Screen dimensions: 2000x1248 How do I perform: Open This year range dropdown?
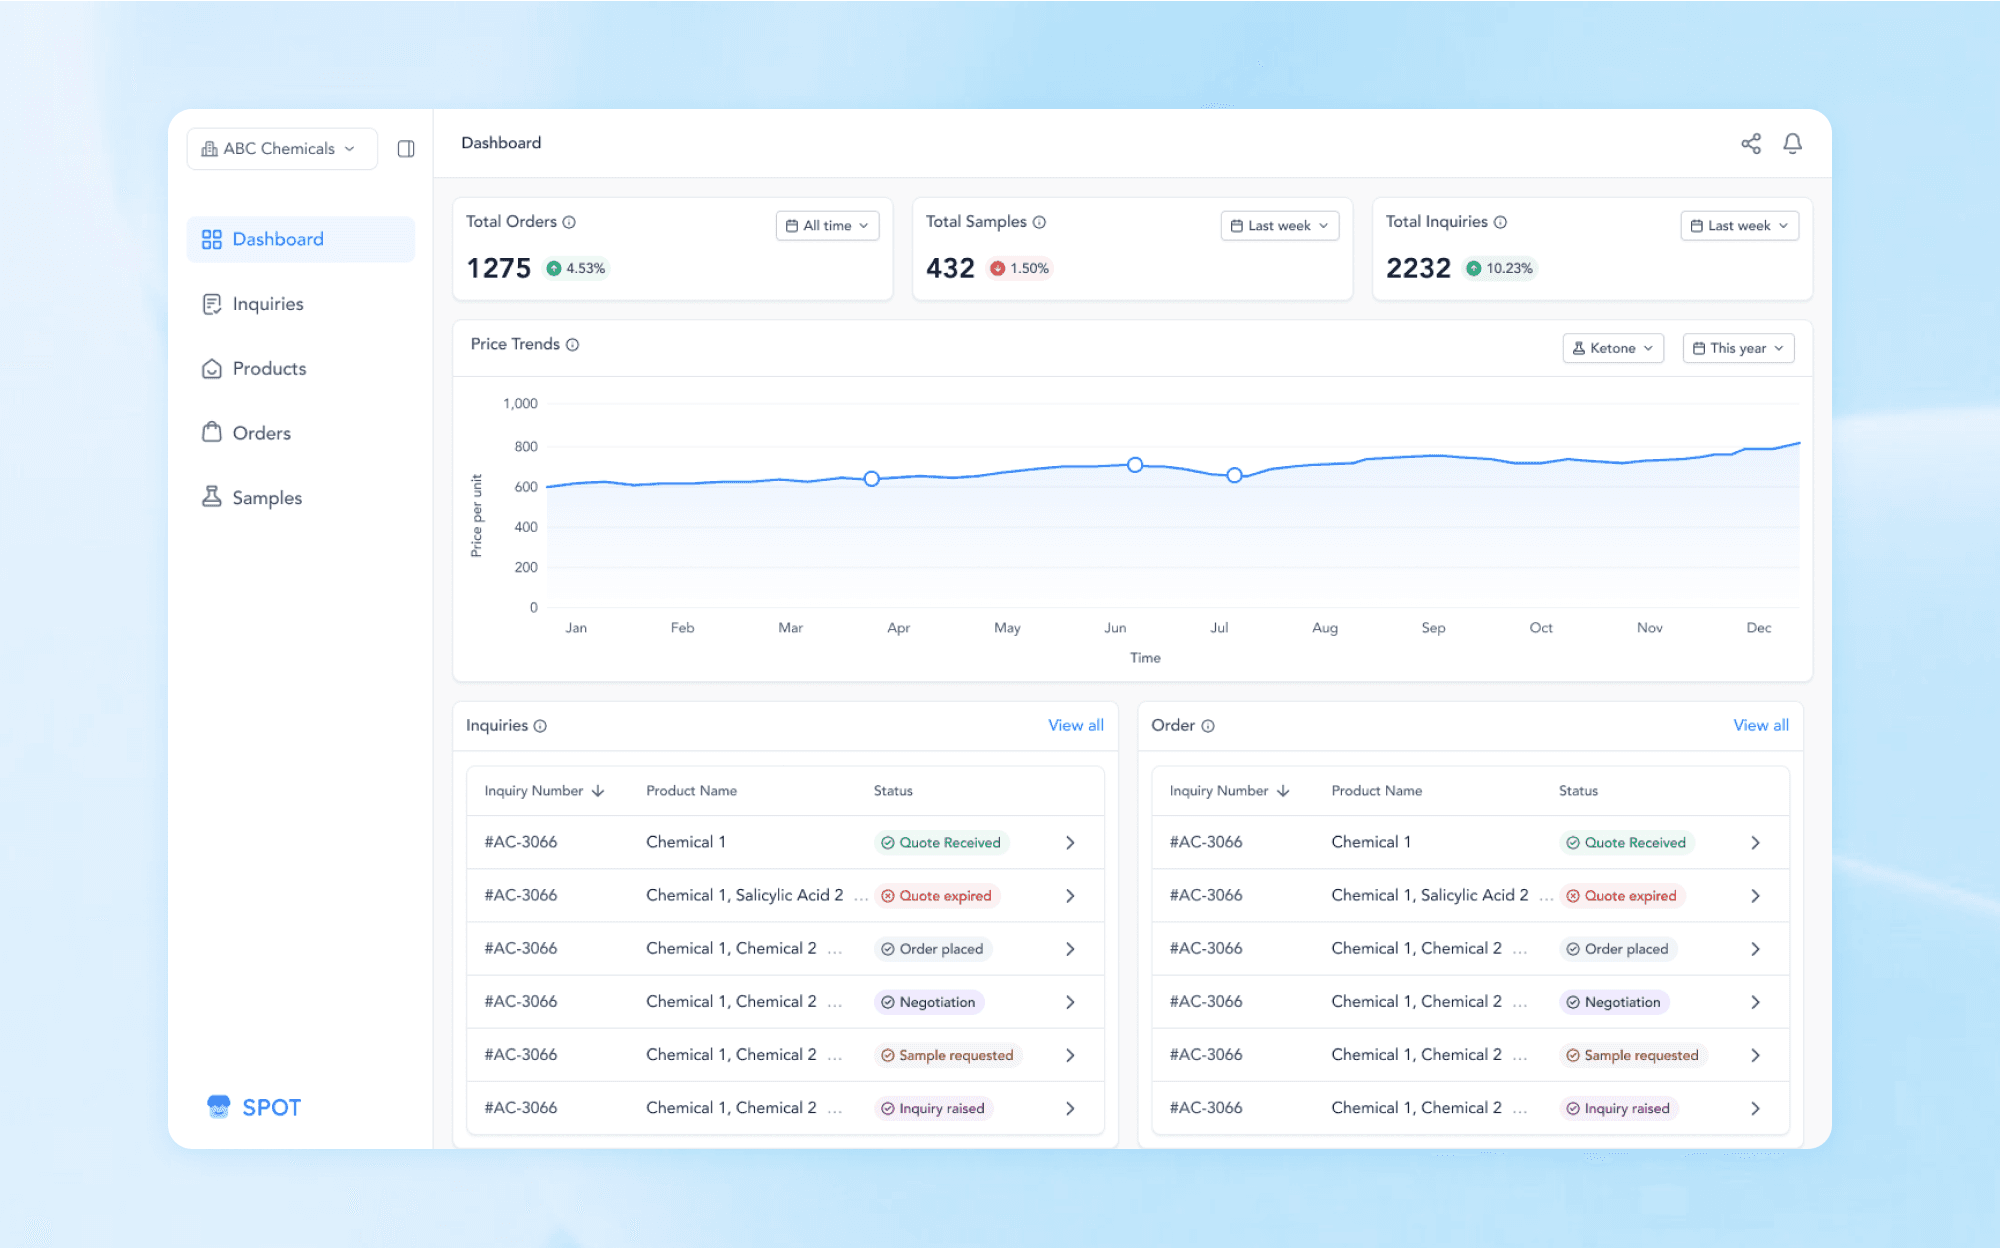[1738, 348]
